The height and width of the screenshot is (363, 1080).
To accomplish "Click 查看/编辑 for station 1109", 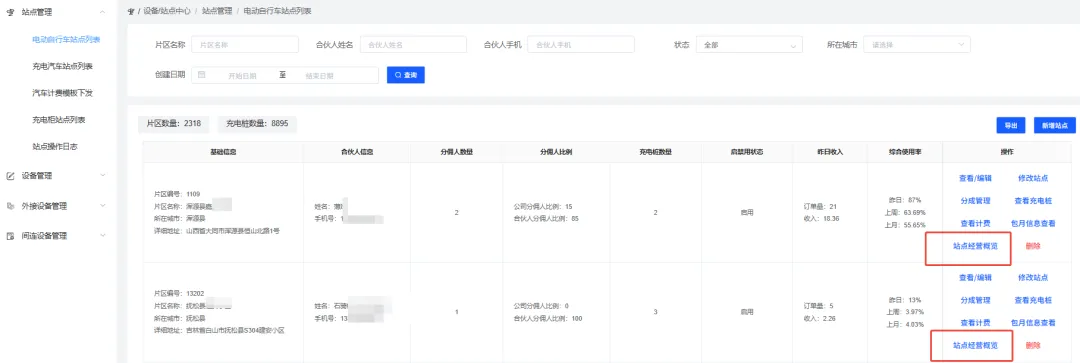I will click(975, 178).
